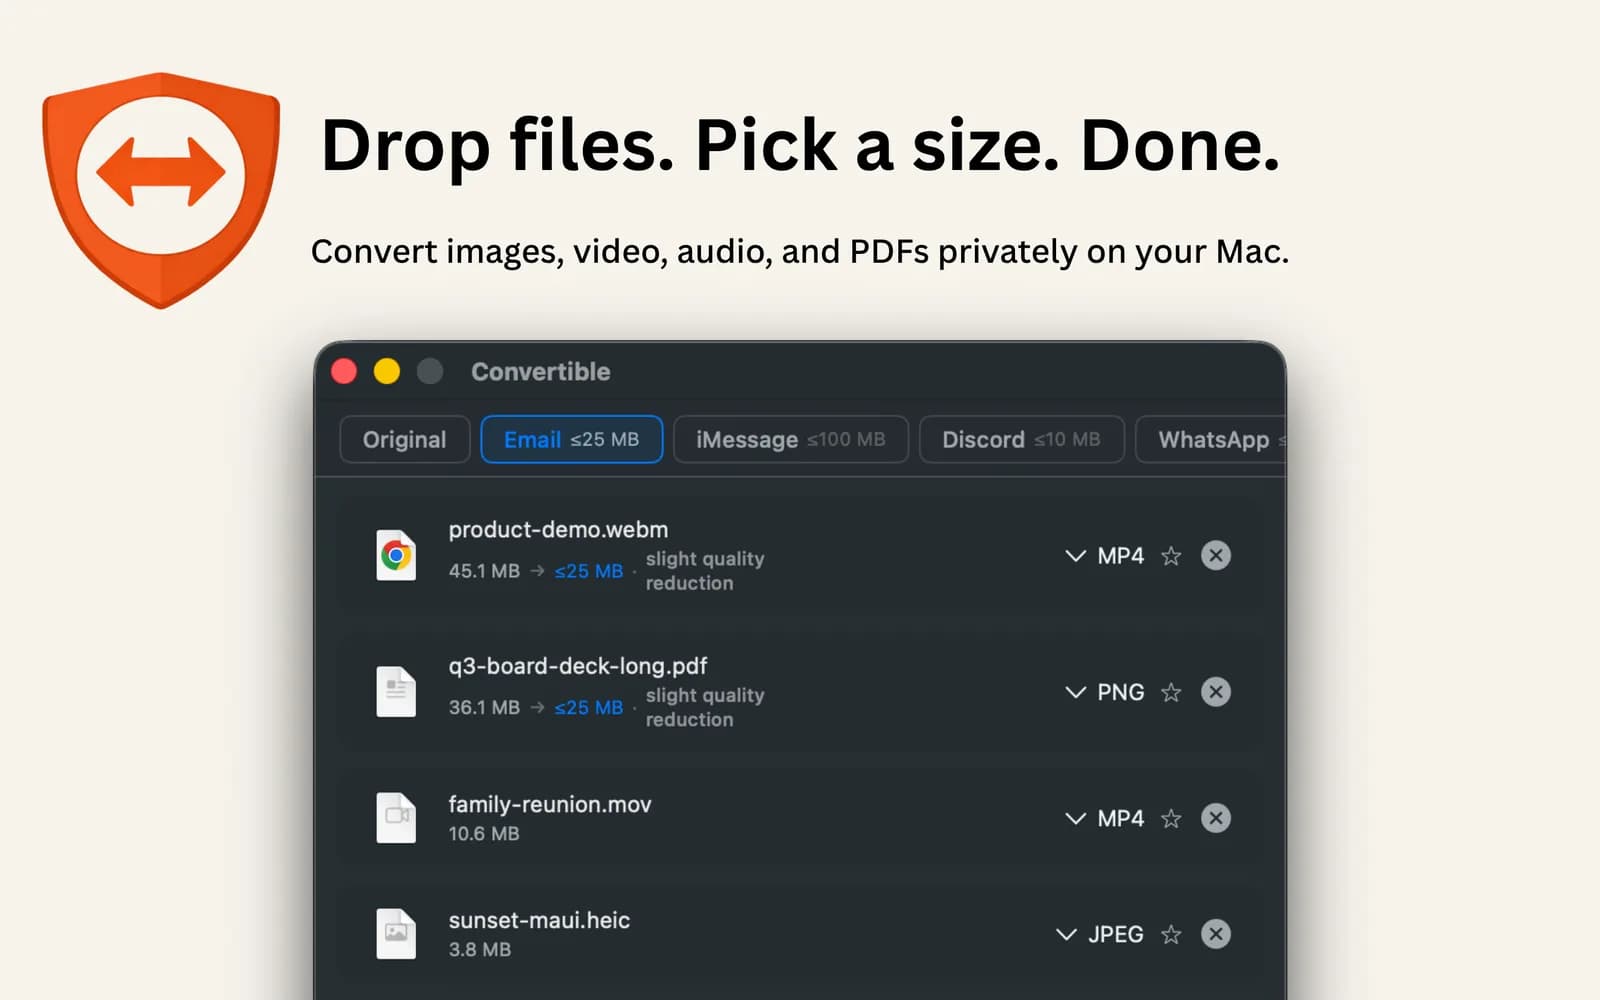Select the Original size preset
Screen dimensions: 1600x1000
pyautogui.click(x=405, y=439)
